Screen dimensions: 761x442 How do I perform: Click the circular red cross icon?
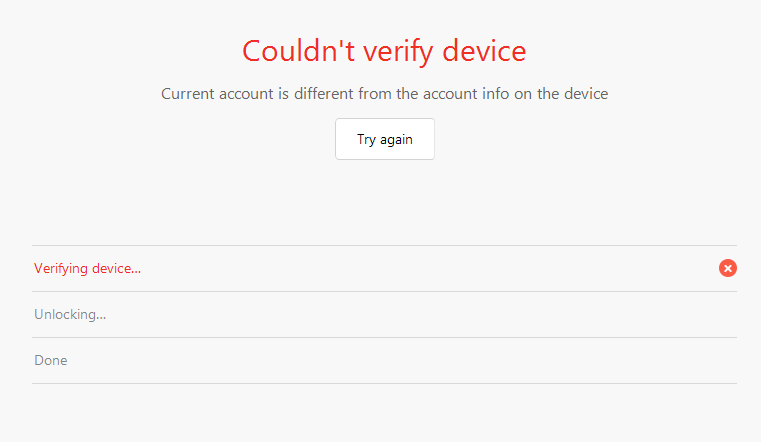pos(728,268)
